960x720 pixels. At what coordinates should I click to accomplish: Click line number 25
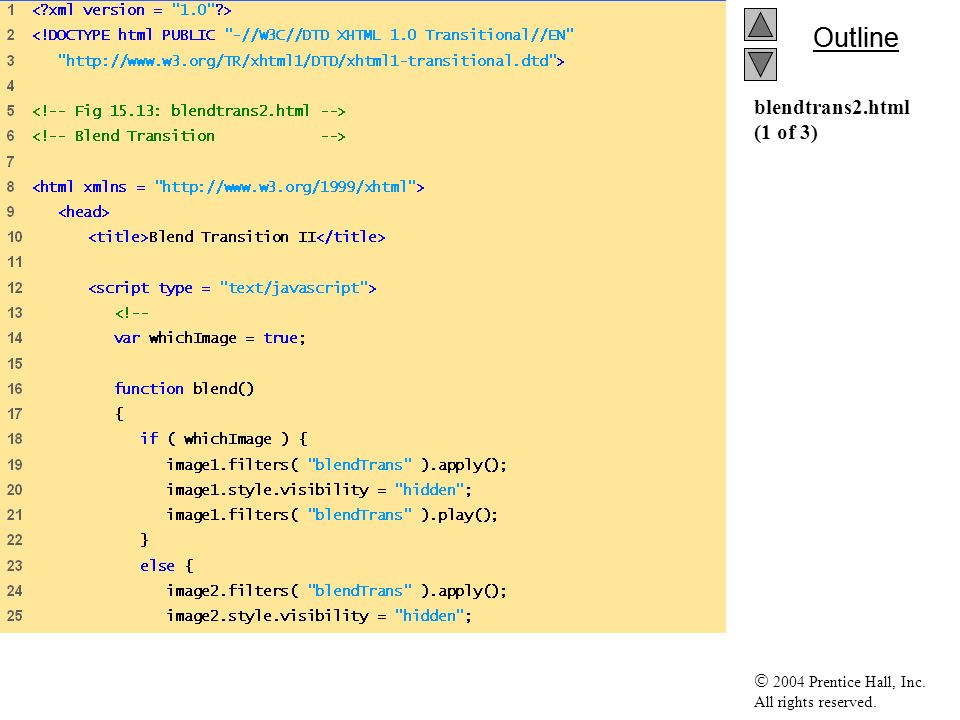(15, 616)
